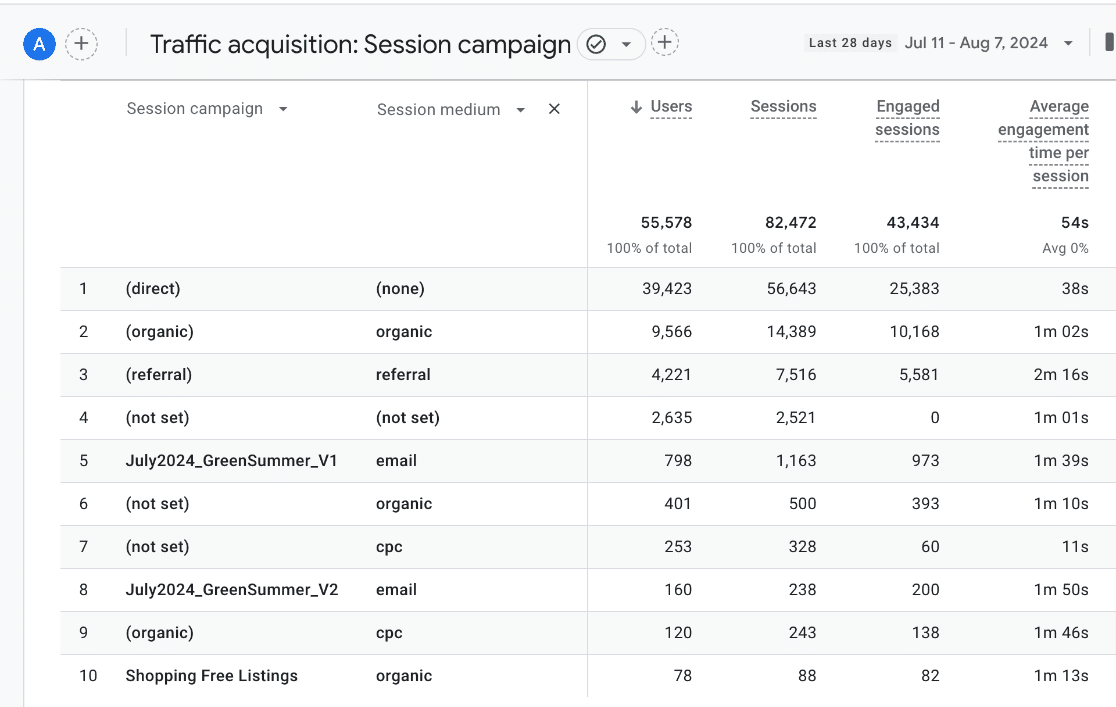Expand the arrow next to the checkmark icon
This screenshot has width=1116, height=707.
pos(628,44)
